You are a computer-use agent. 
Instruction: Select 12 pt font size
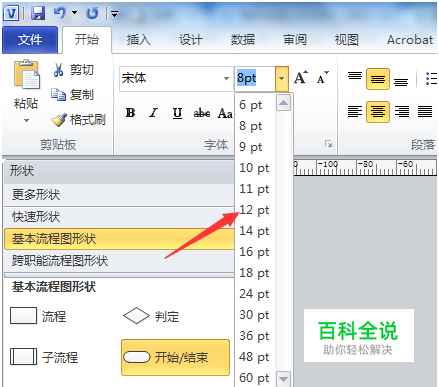[x=255, y=210]
